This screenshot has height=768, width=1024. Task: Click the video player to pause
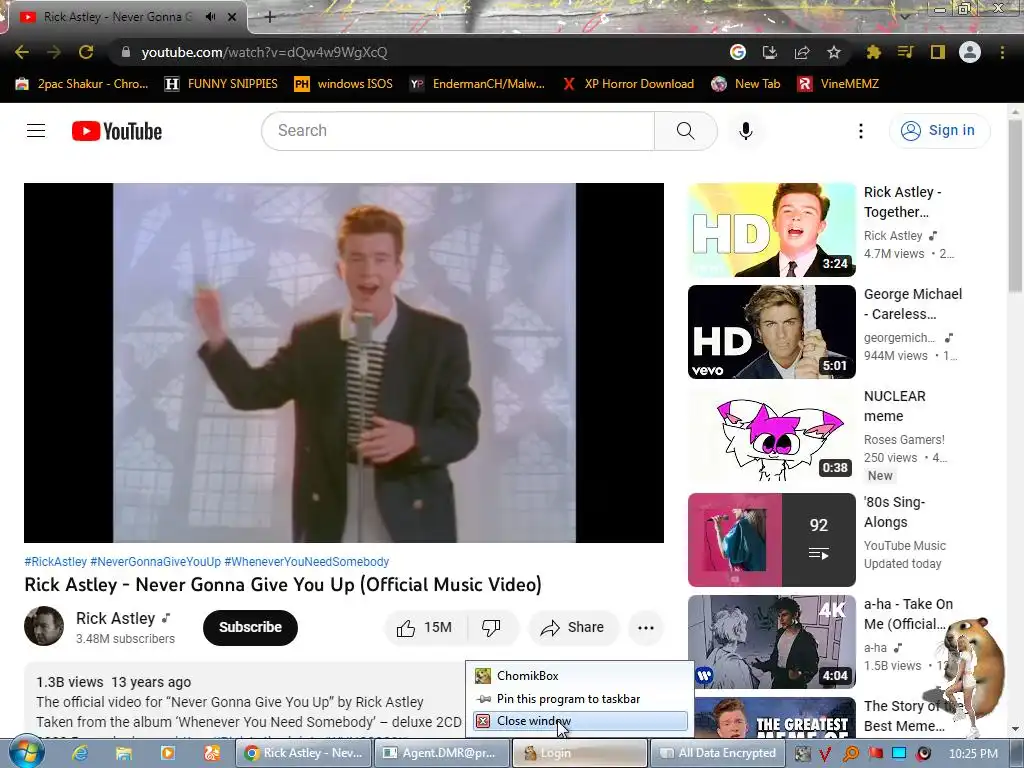click(344, 362)
